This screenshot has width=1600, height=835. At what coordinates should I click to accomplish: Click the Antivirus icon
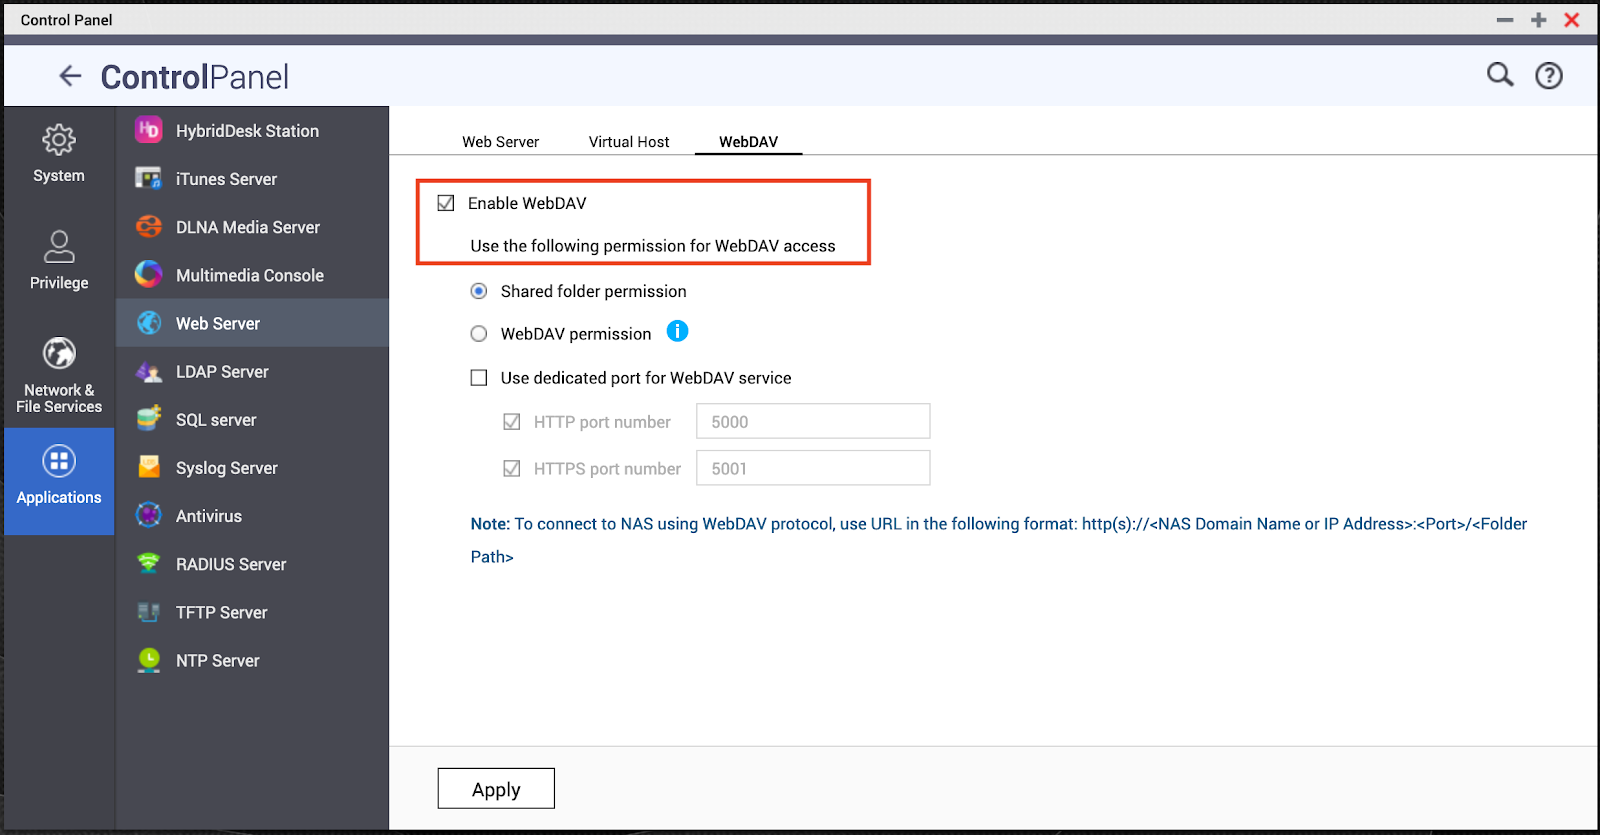(x=149, y=515)
